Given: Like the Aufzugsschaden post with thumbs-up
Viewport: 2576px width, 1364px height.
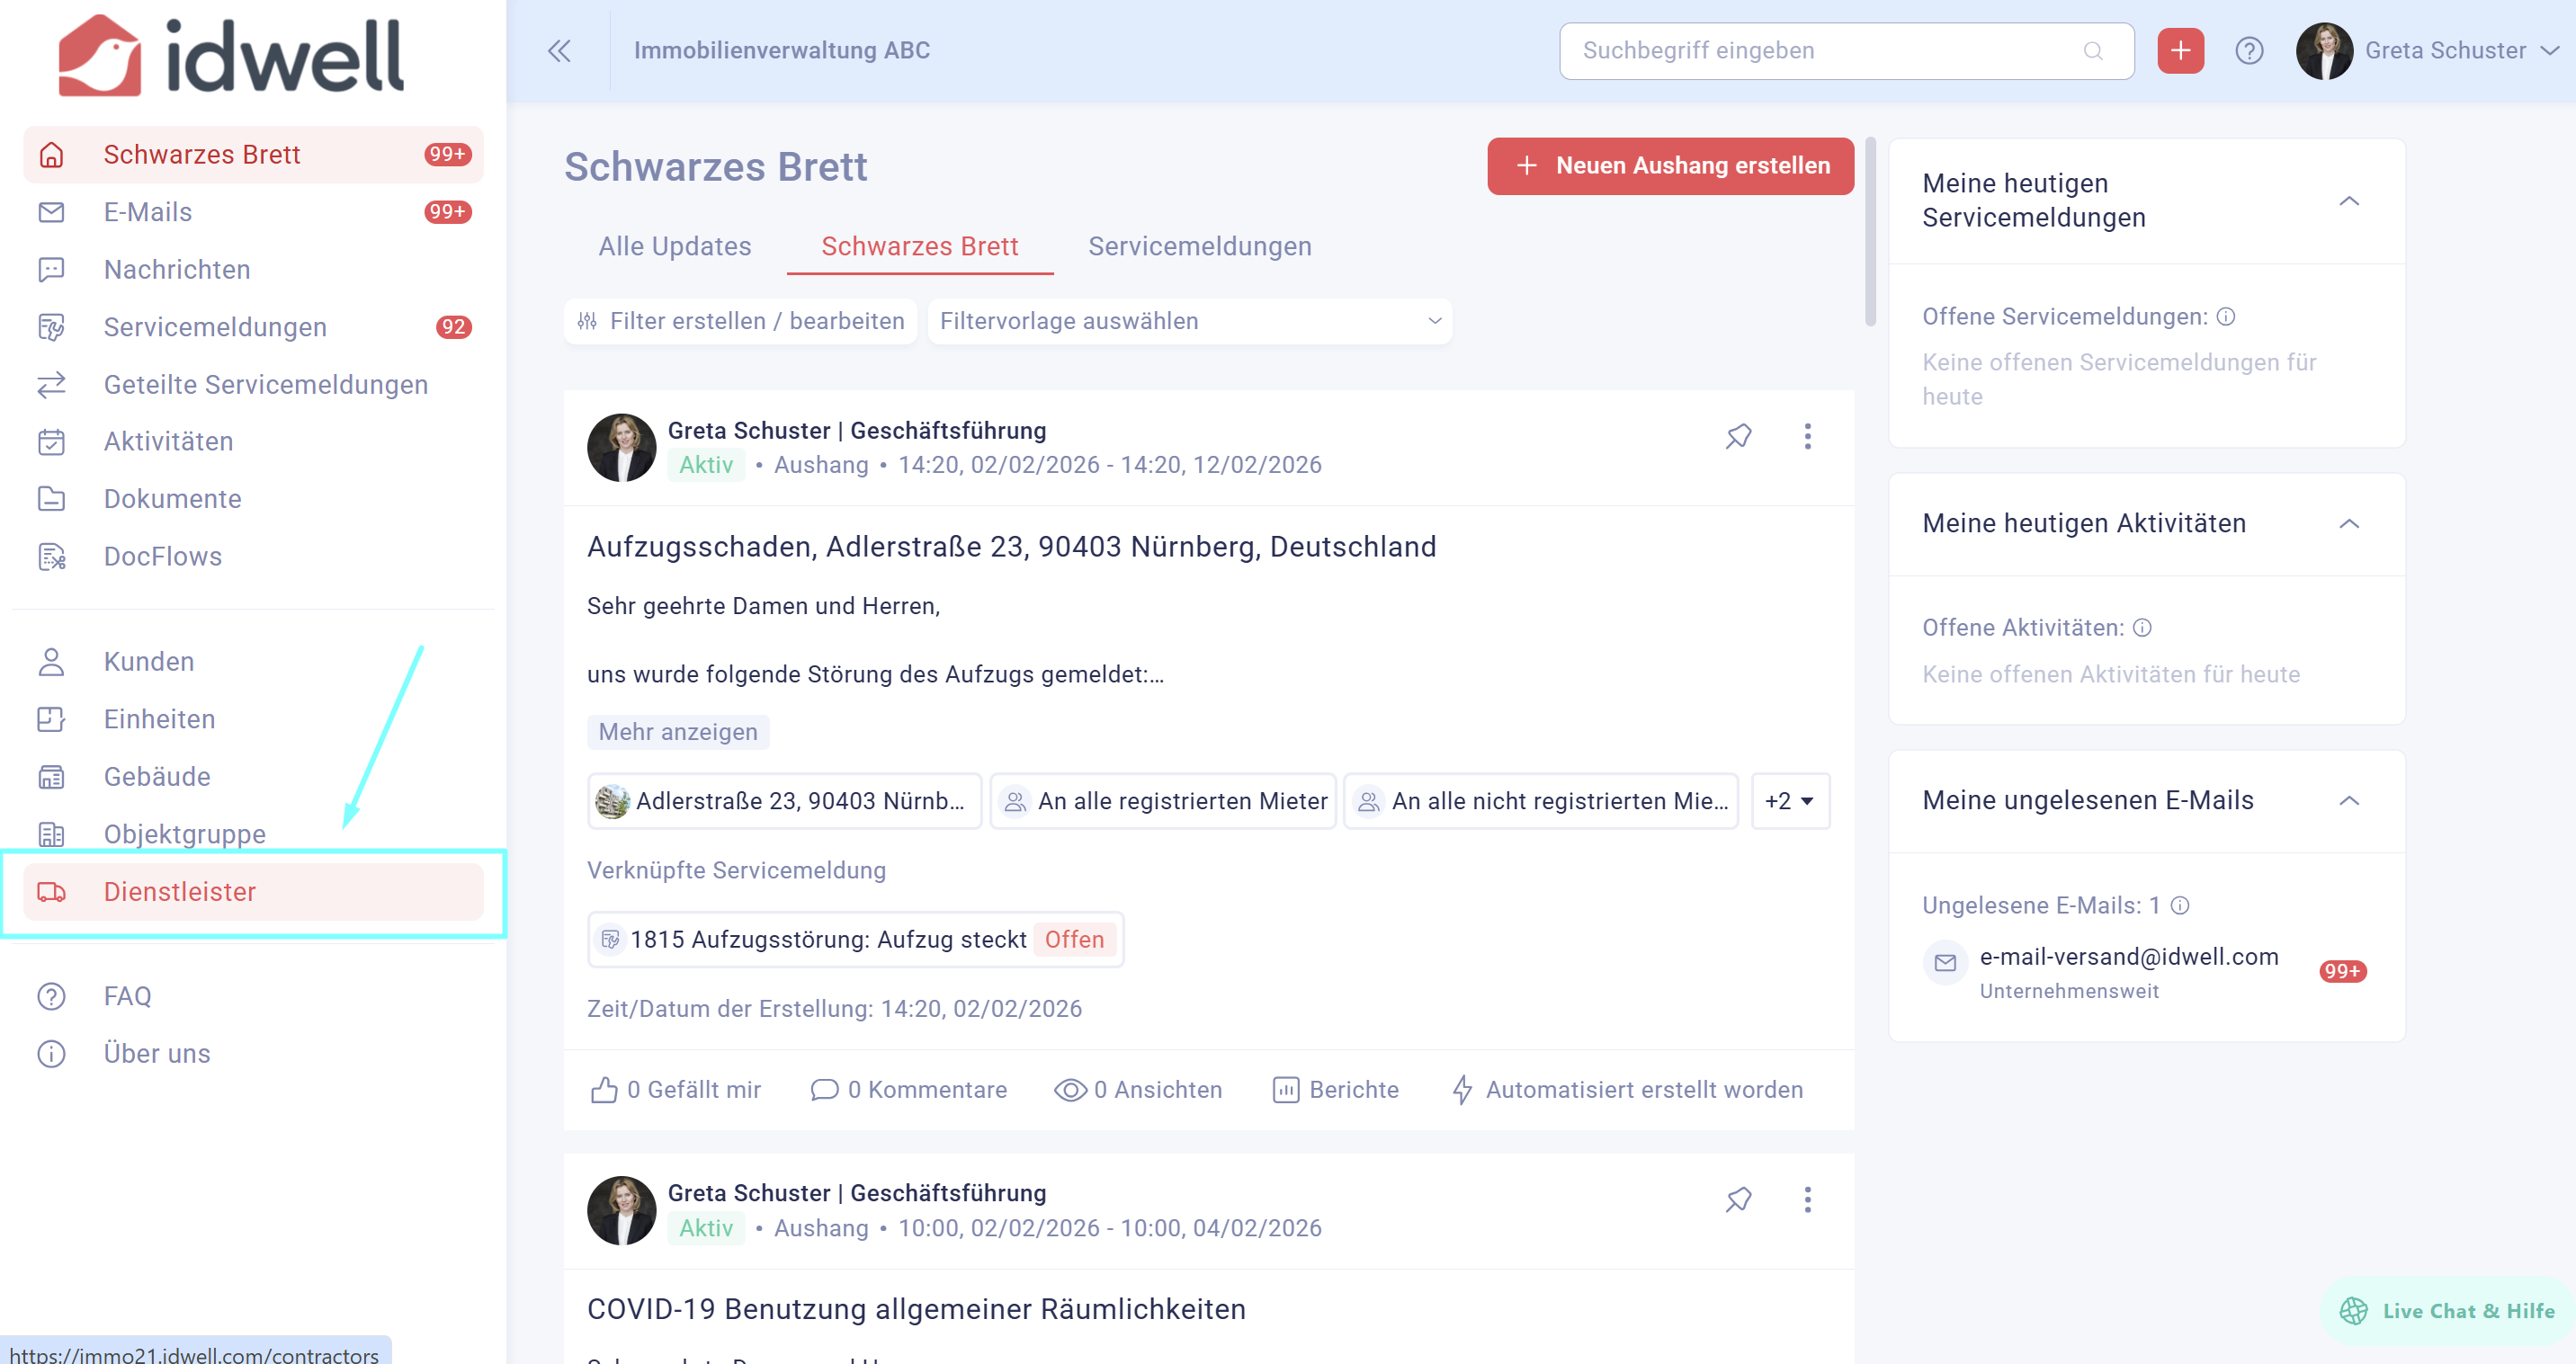Looking at the screenshot, I should click(x=604, y=1089).
